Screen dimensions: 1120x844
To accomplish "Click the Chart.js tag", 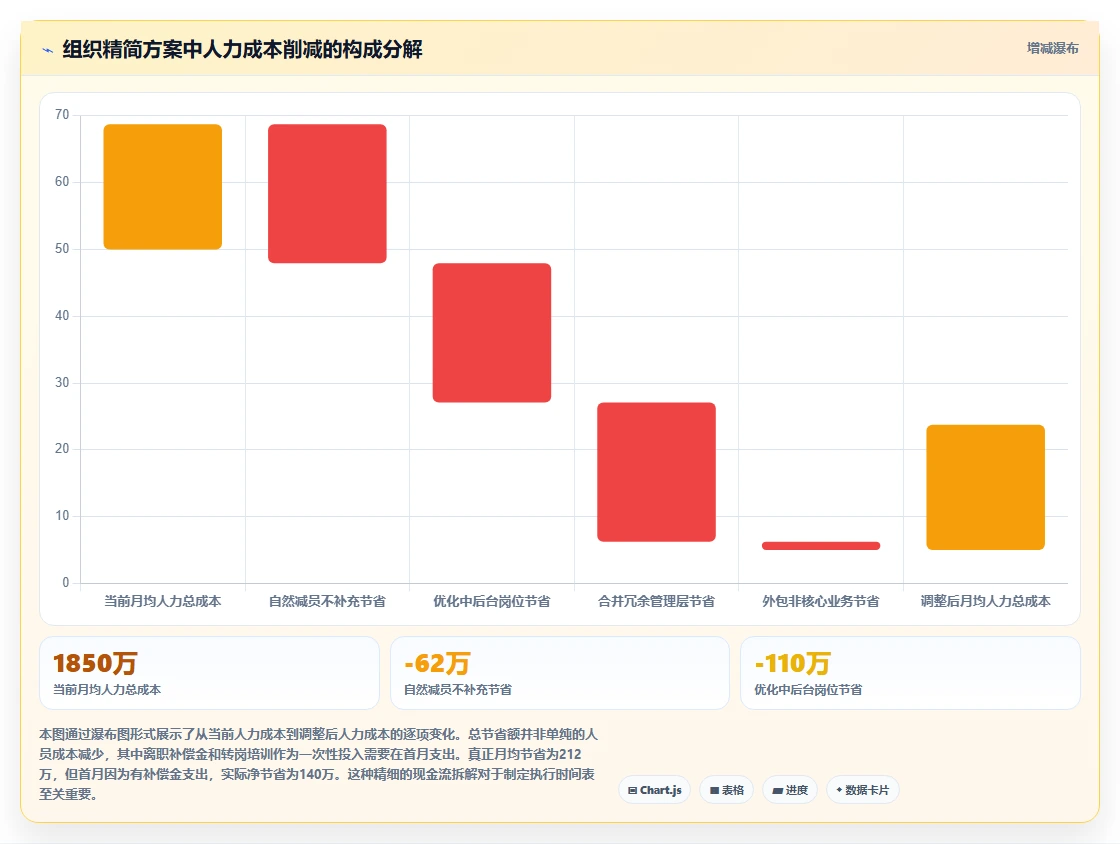I will [x=654, y=790].
